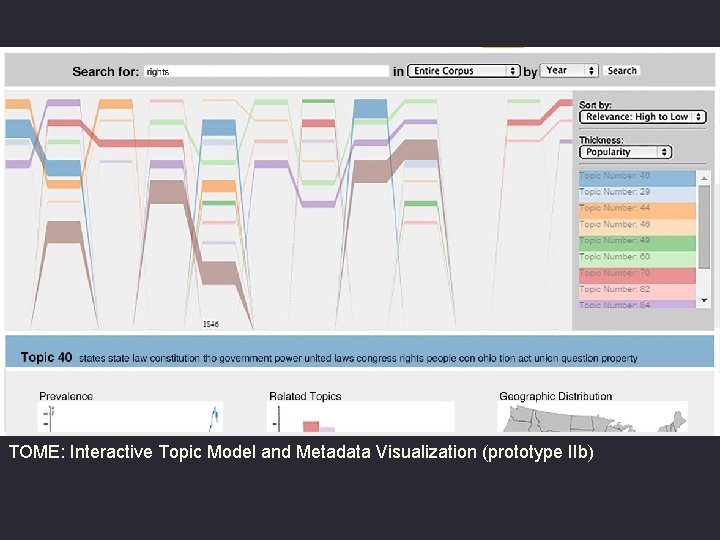Select Topic Number: 84 in list
Viewport: 720px width, 540px height.
[x=637, y=304]
